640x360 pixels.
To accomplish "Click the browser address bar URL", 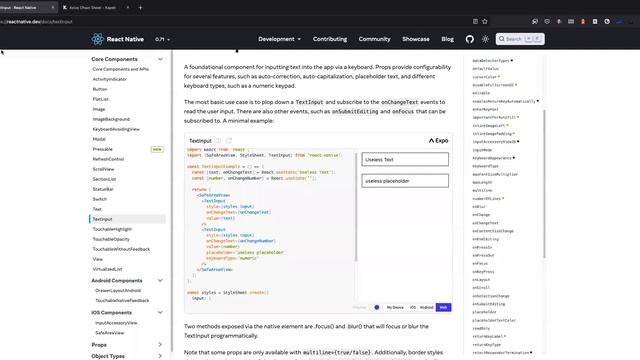I will click(x=37, y=22).
